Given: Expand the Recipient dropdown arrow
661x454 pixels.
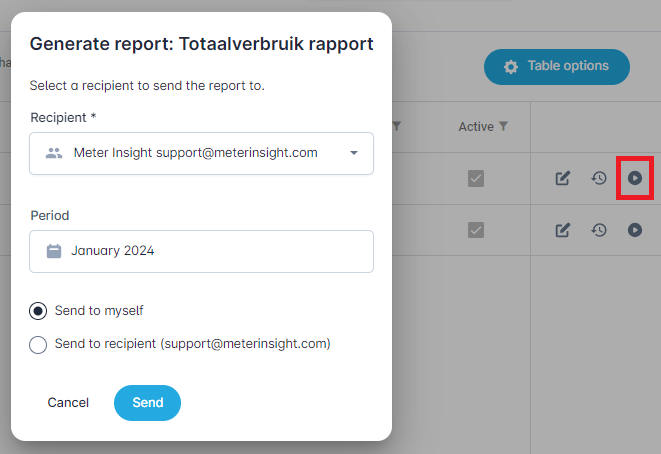Looking at the screenshot, I should (354, 153).
